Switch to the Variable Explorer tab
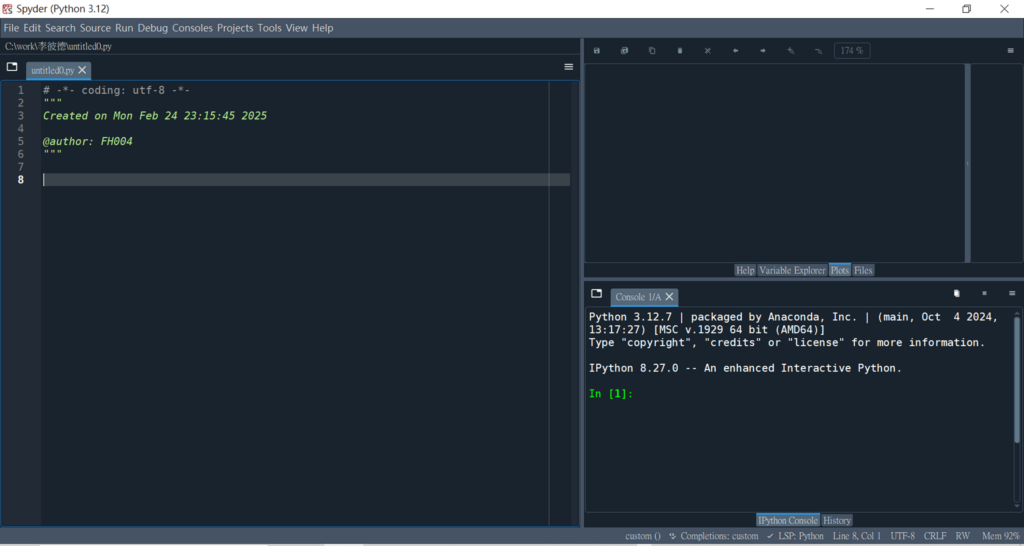The width and height of the screenshot is (1024, 546). [792, 270]
